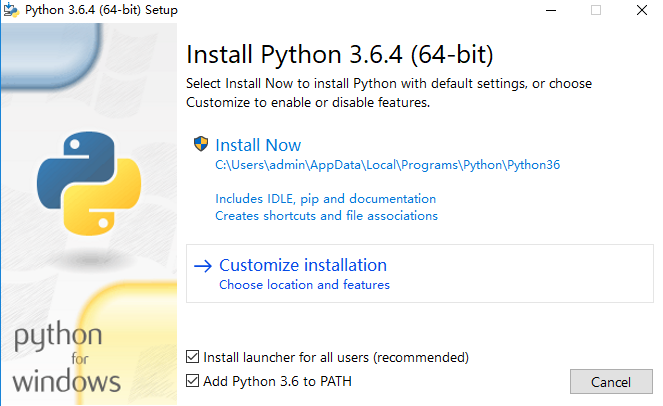The width and height of the screenshot is (663, 406).
Task: Close the Python 3.6.4 Setup dialog
Action: (x=641, y=10)
